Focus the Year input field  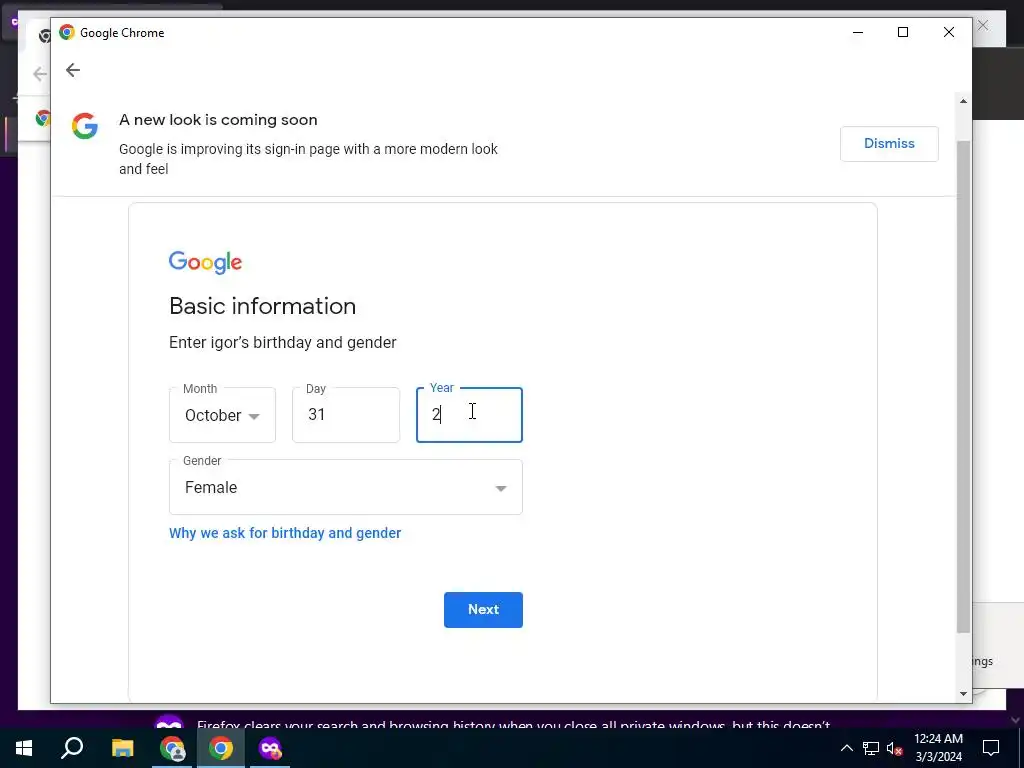pos(469,415)
